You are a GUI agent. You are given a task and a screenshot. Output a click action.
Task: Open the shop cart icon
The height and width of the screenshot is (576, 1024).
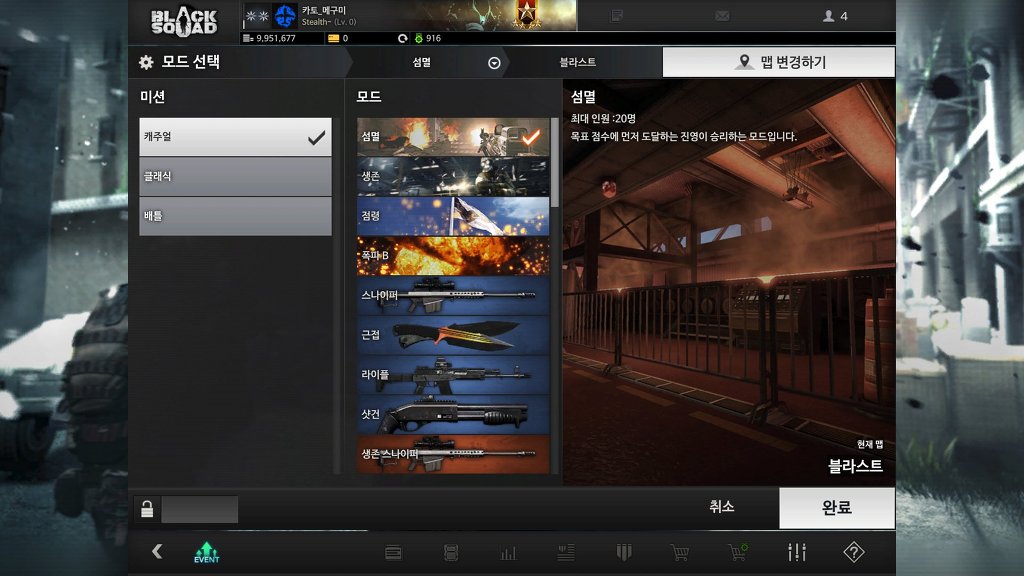[680, 552]
